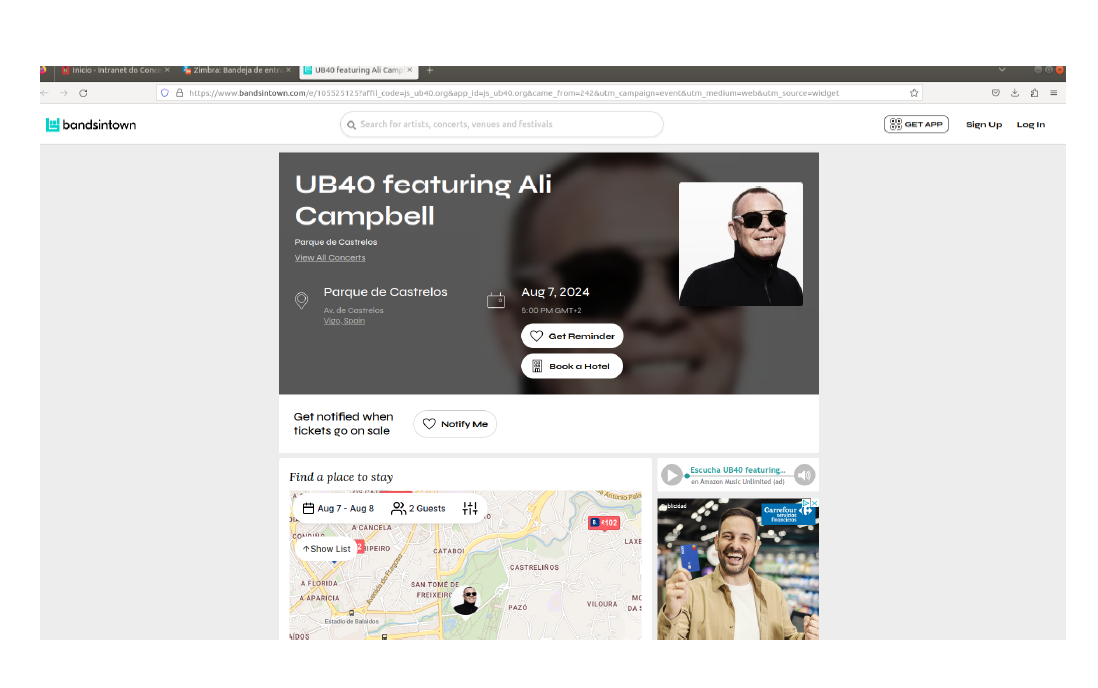The height and width of the screenshot is (688, 1098).
Task: Switch to the Intranet Inicio tab
Action: point(116,70)
